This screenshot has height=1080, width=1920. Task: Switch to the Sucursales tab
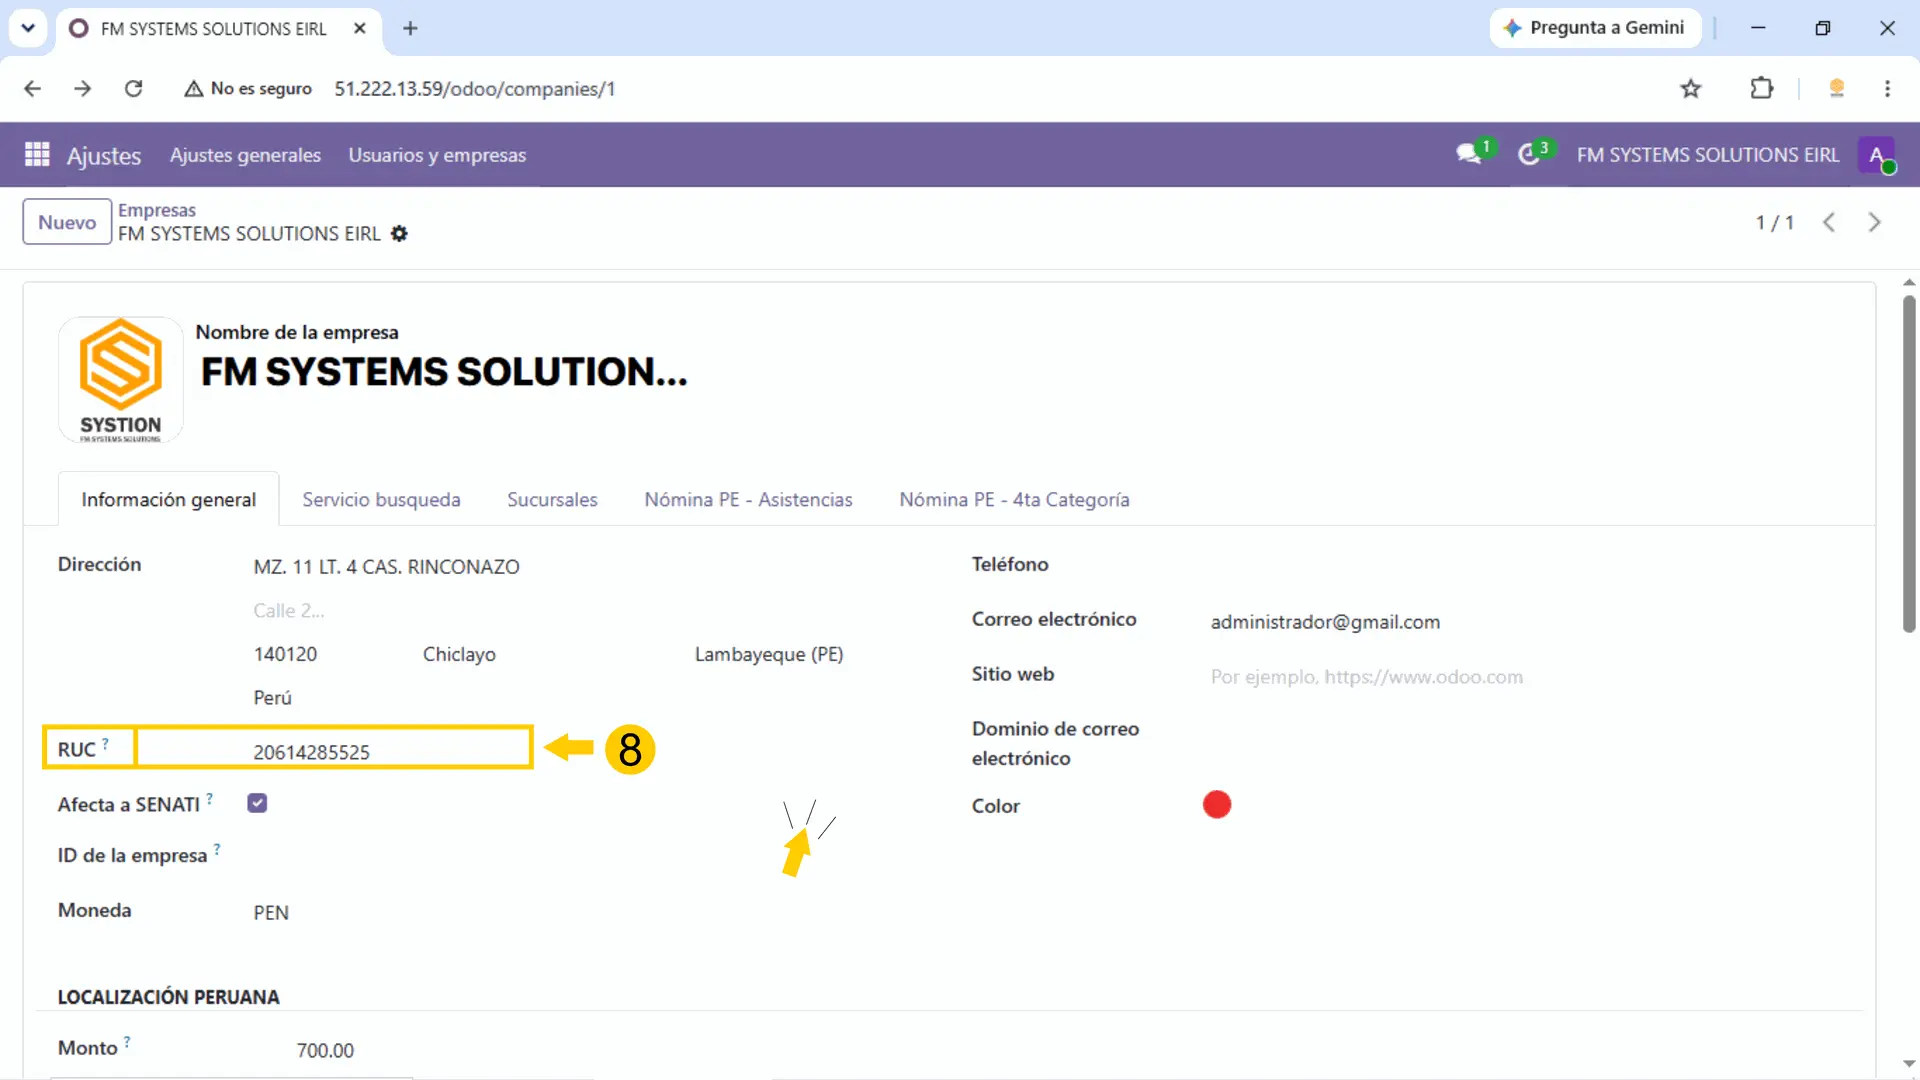552,499
